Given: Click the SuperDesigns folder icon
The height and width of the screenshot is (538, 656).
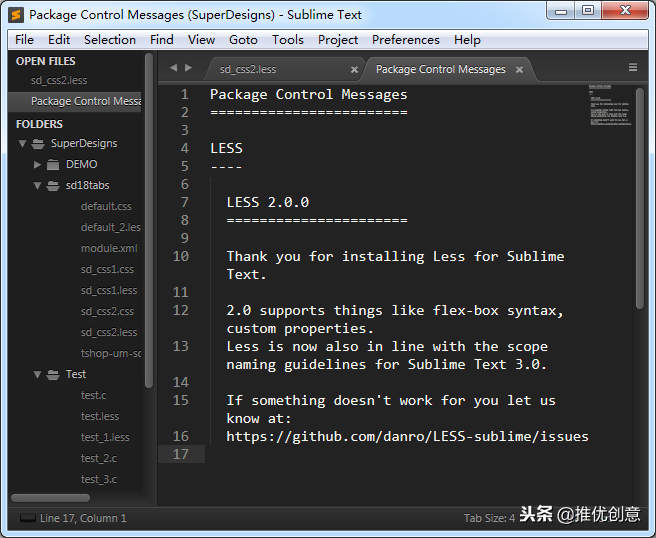Looking at the screenshot, I should (x=38, y=143).
